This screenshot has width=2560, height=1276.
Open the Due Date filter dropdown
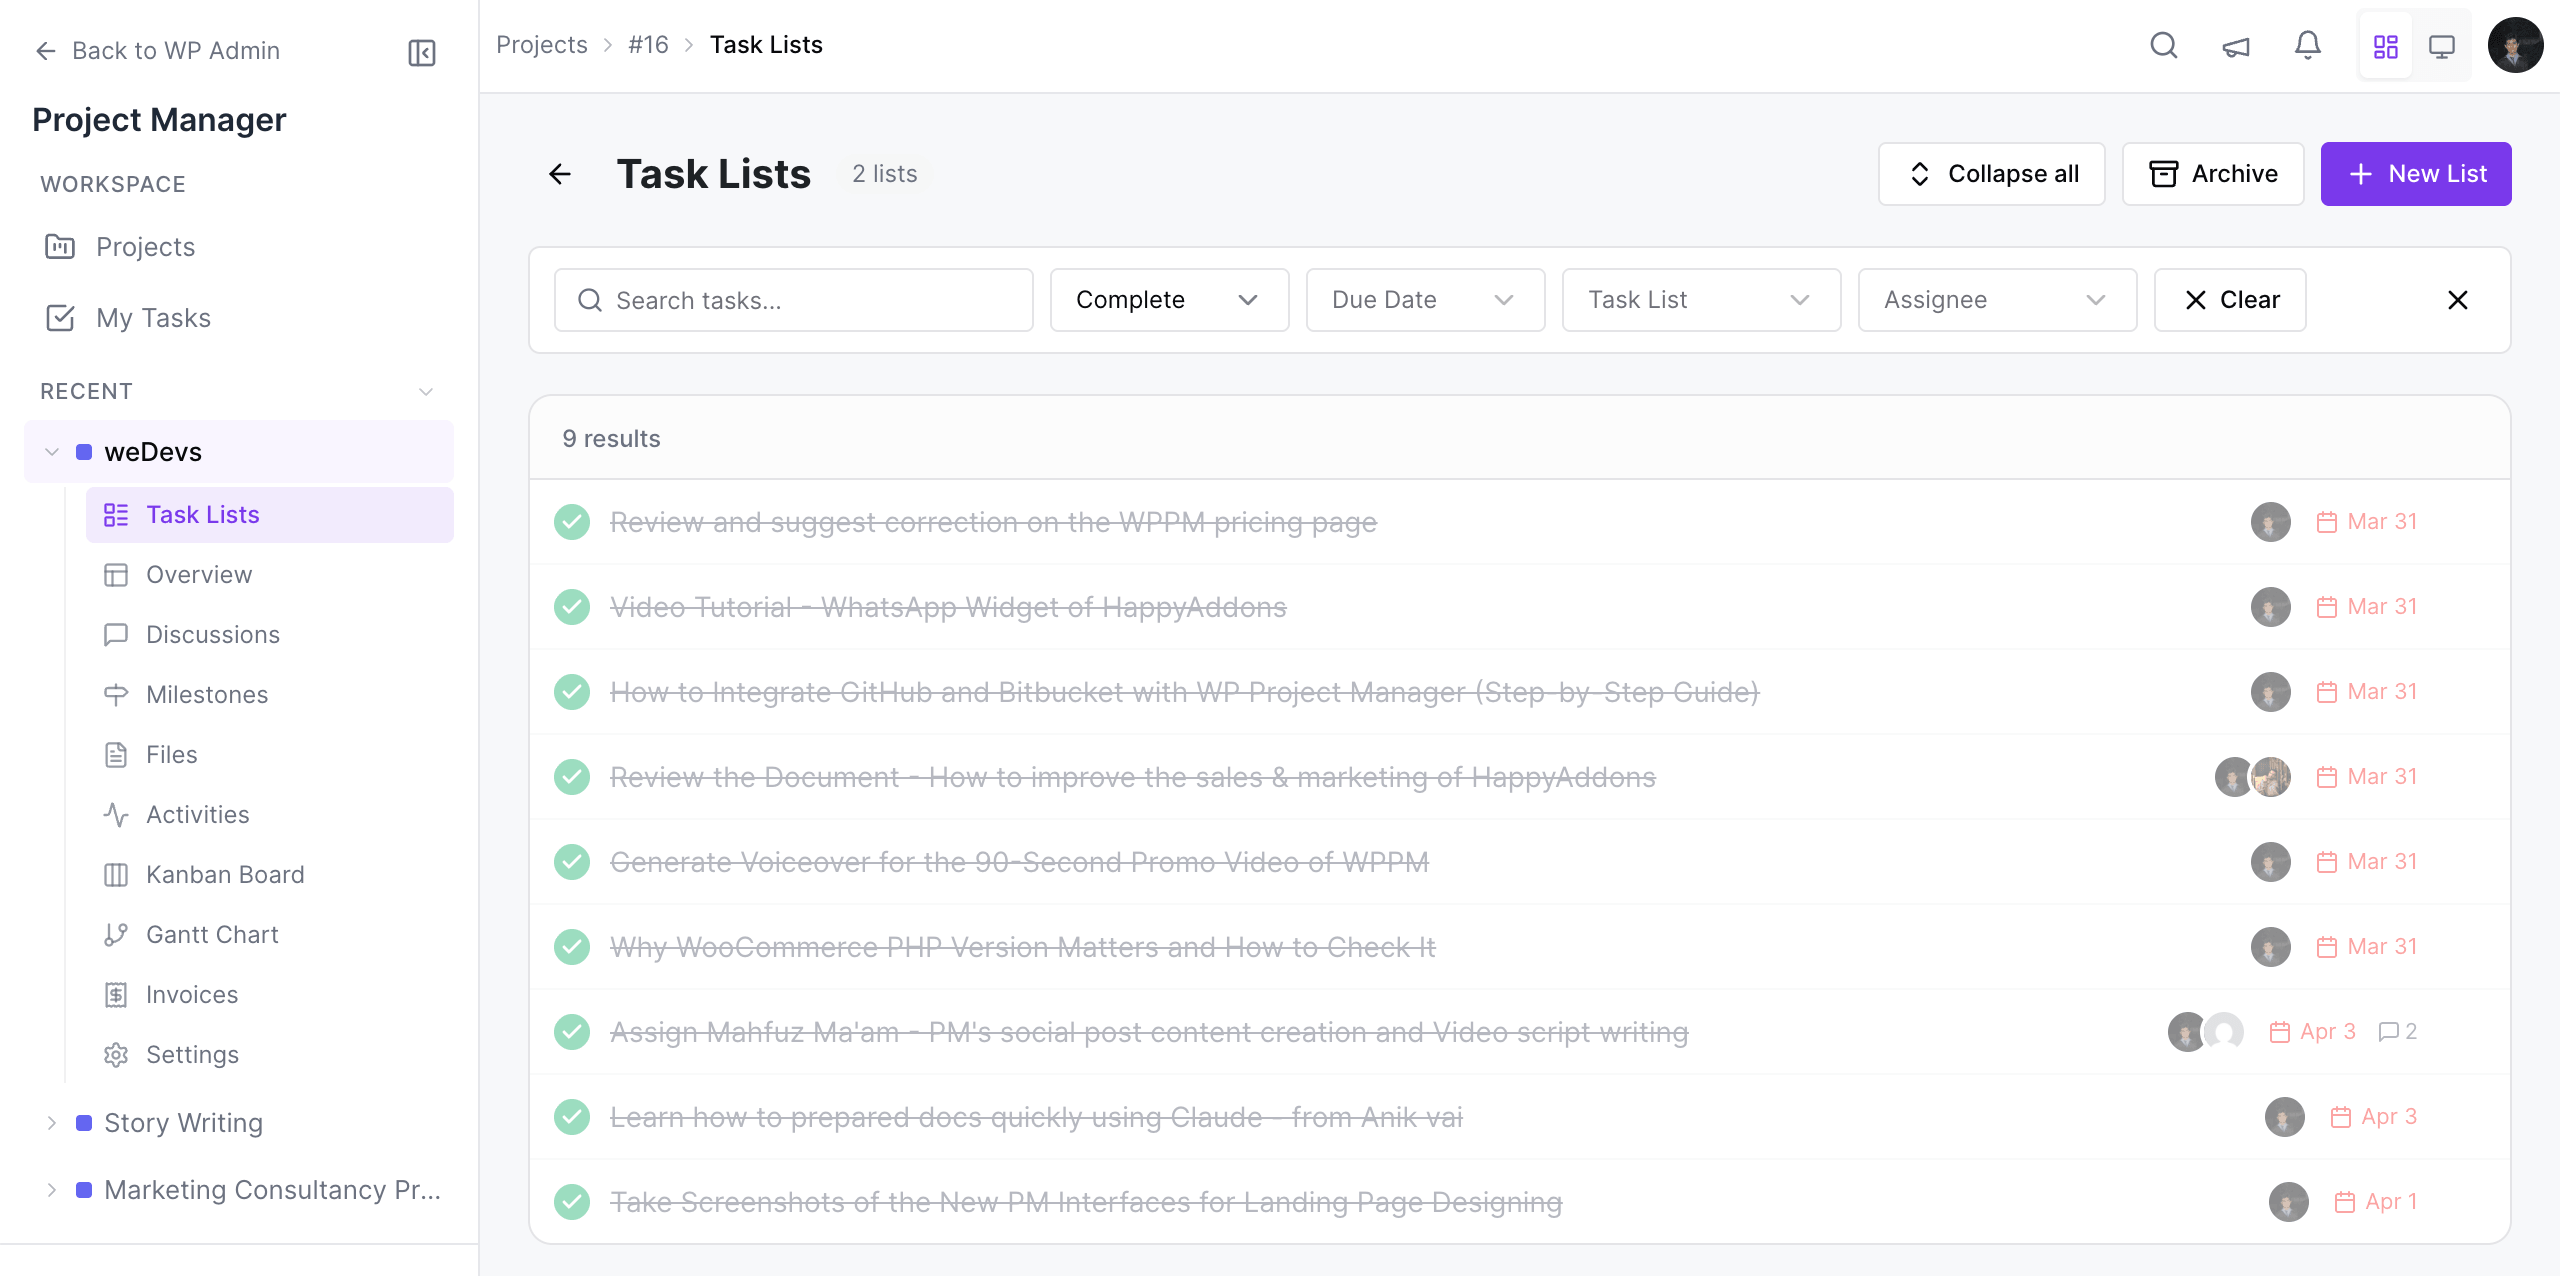[1424, 299]
